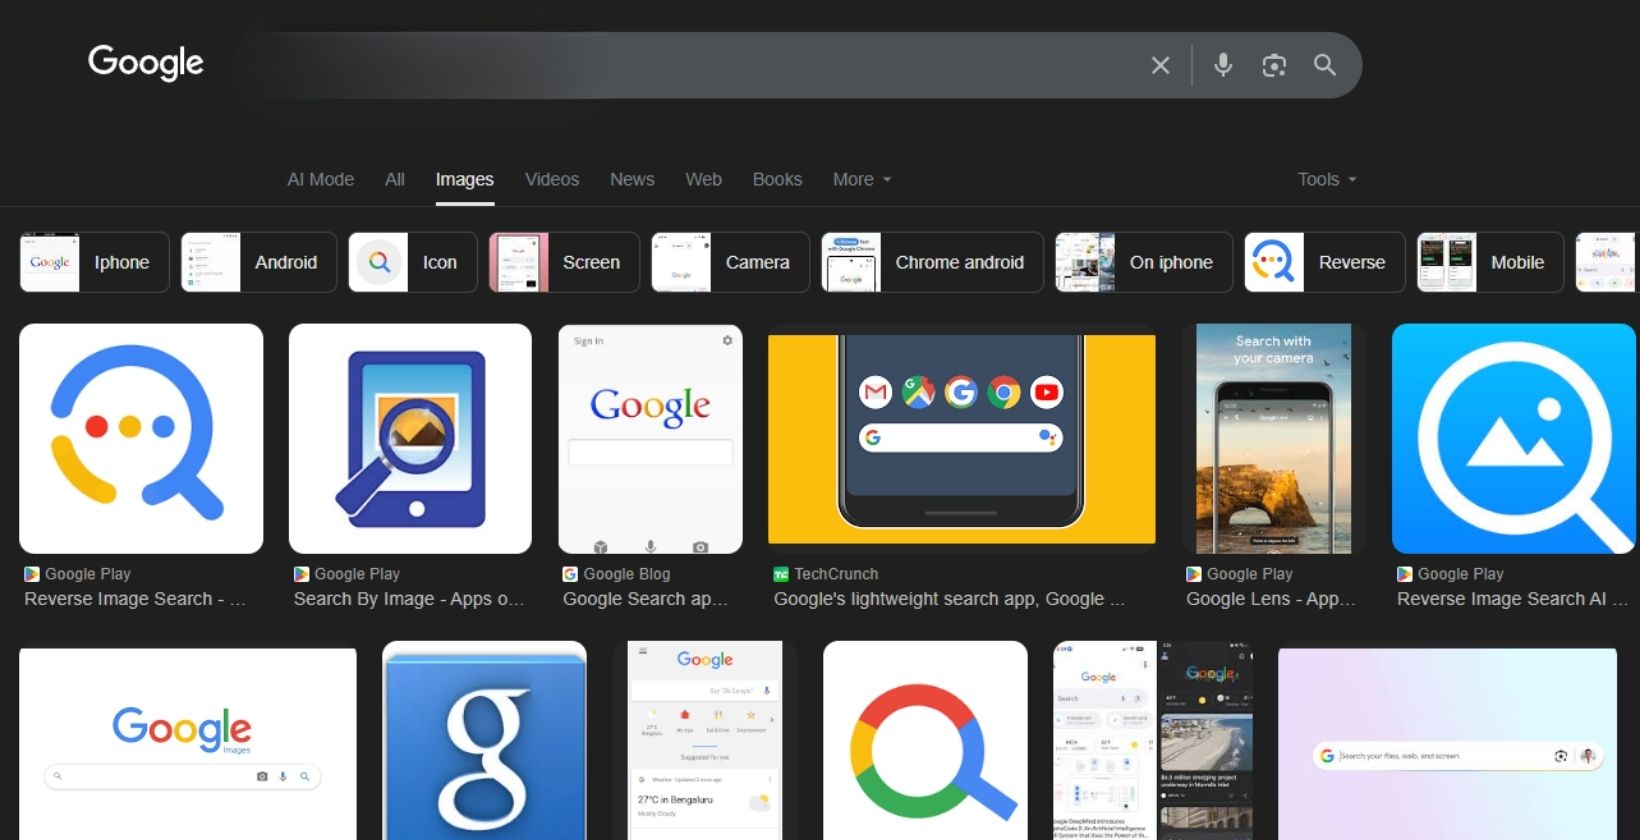This screenshot has width=1640, height=840.
Task: Open the Books tab
Action: click(x=777, y=179)
